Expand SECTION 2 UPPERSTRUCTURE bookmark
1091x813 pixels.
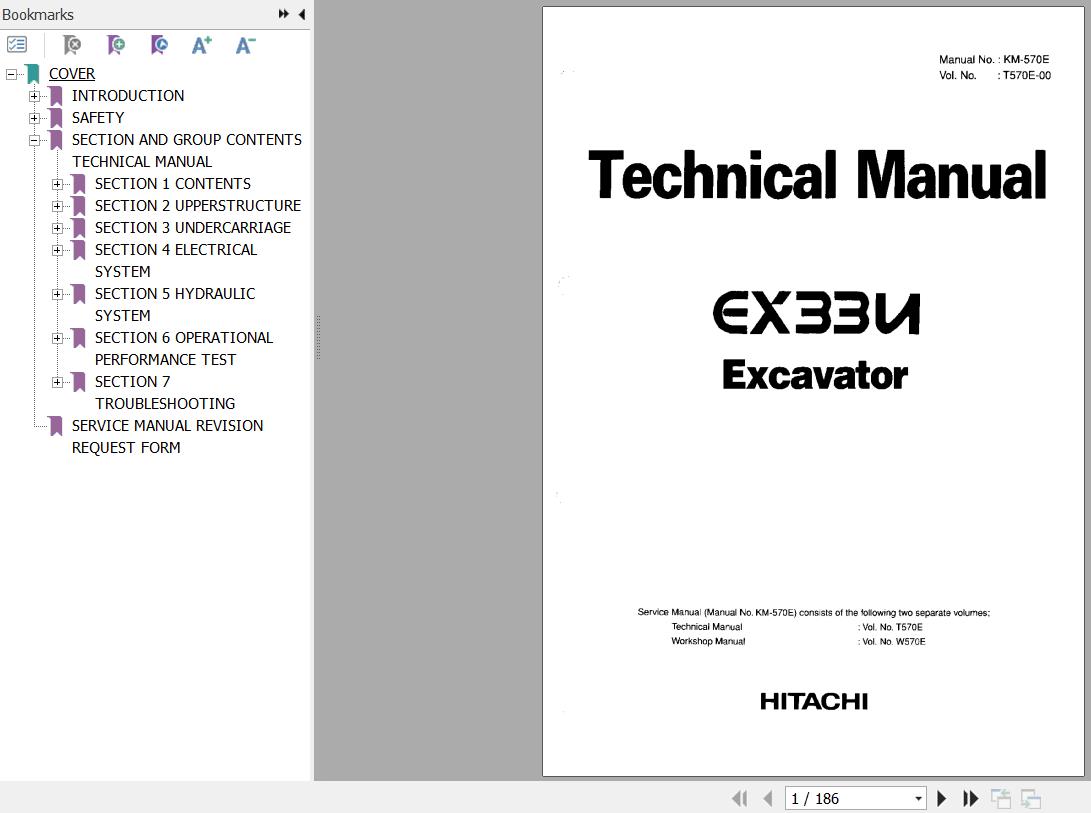pos(57,206)
